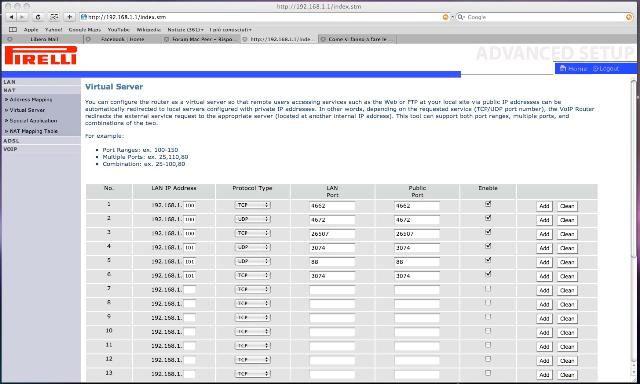The image size is (640, 384).
Task: Toggle the Enable checkbox for row 3
Action: 488,232
